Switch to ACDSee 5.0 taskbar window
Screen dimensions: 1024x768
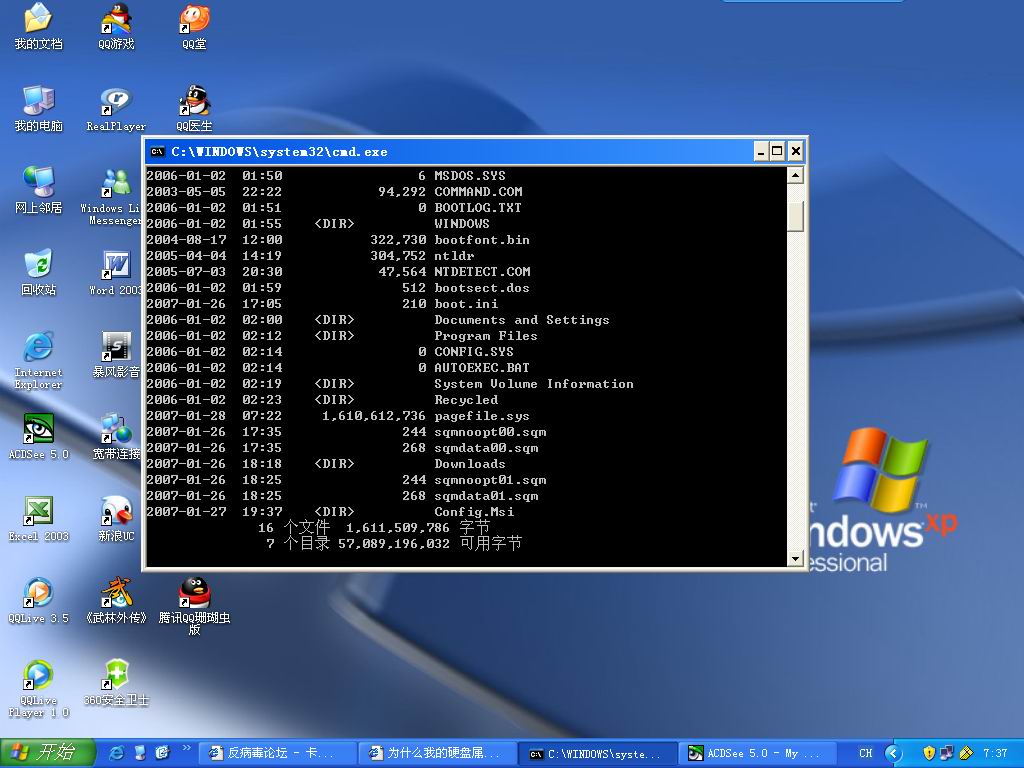point(756,753)
